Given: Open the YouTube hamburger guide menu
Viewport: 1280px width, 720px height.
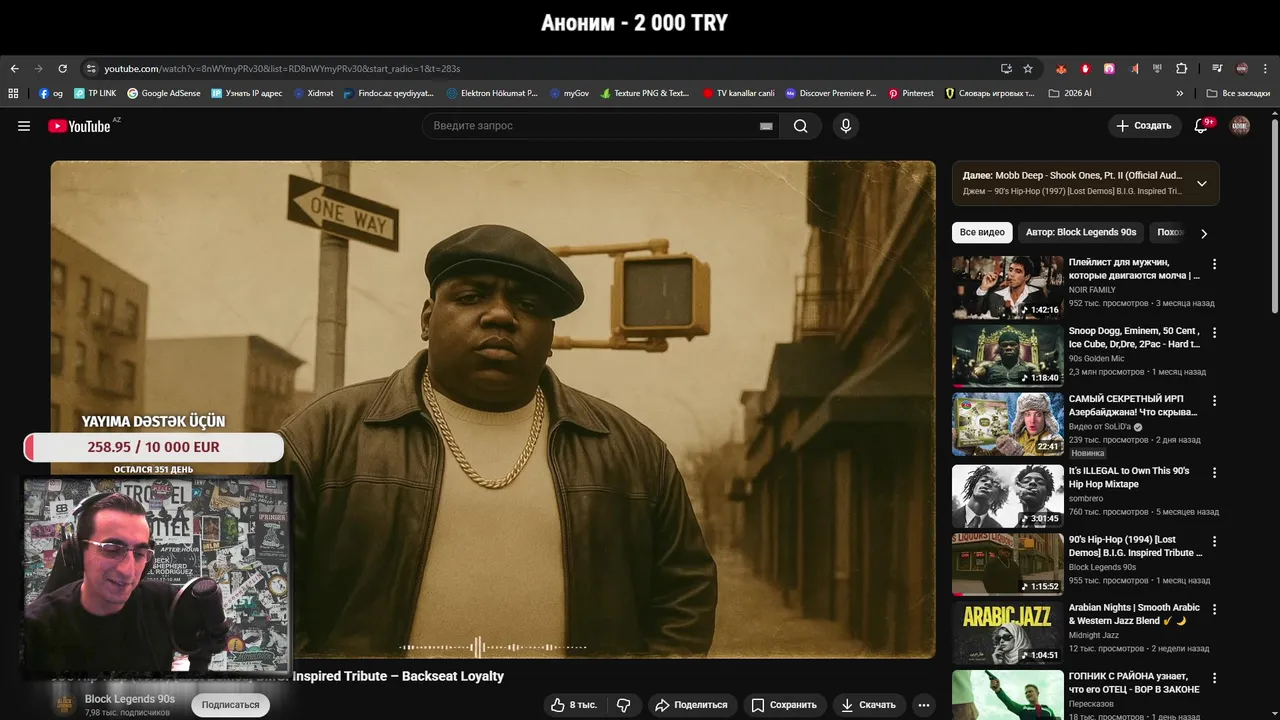Looking at the screenshot, I should pyautogui.click(x=24, y=126).
